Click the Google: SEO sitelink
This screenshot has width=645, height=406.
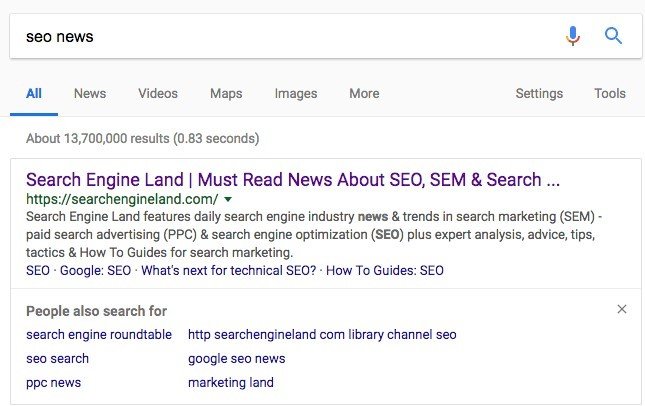[x=95, y=271]
